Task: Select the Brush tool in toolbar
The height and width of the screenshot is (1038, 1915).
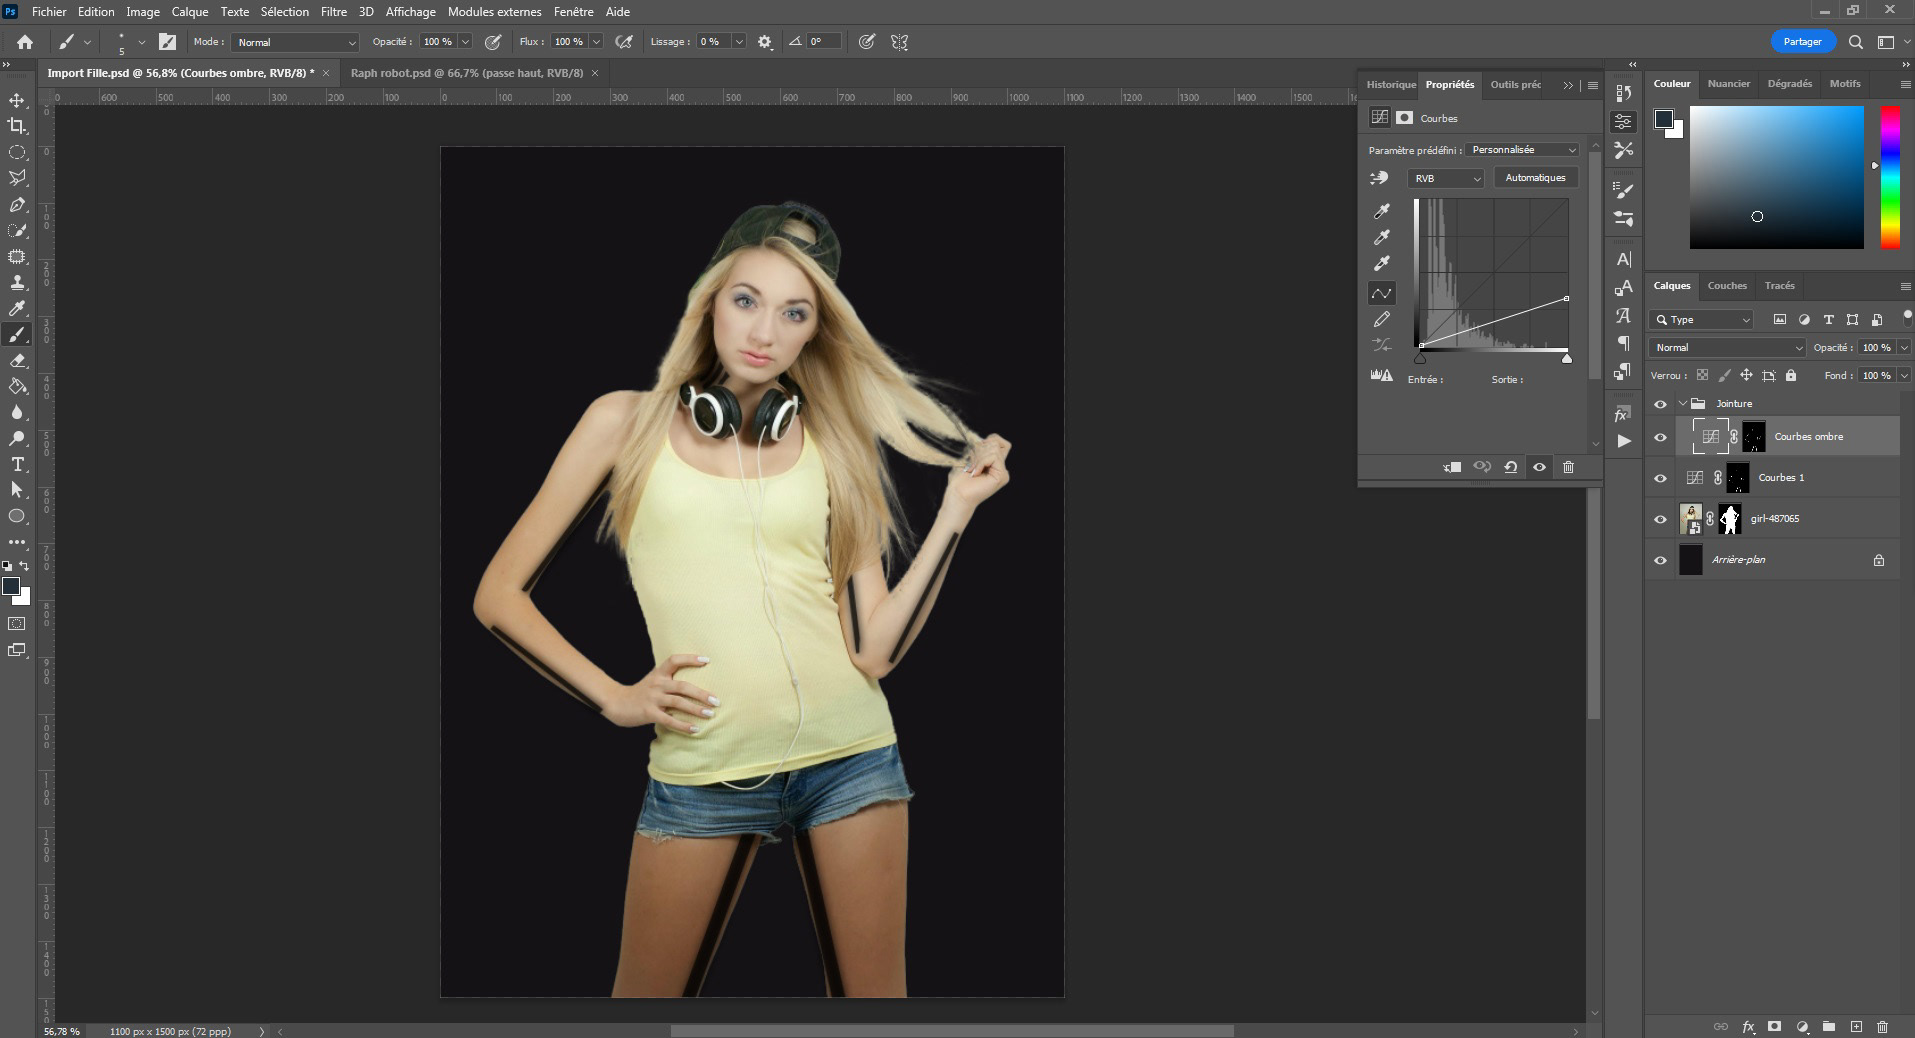Action: [x=17, y=334]
